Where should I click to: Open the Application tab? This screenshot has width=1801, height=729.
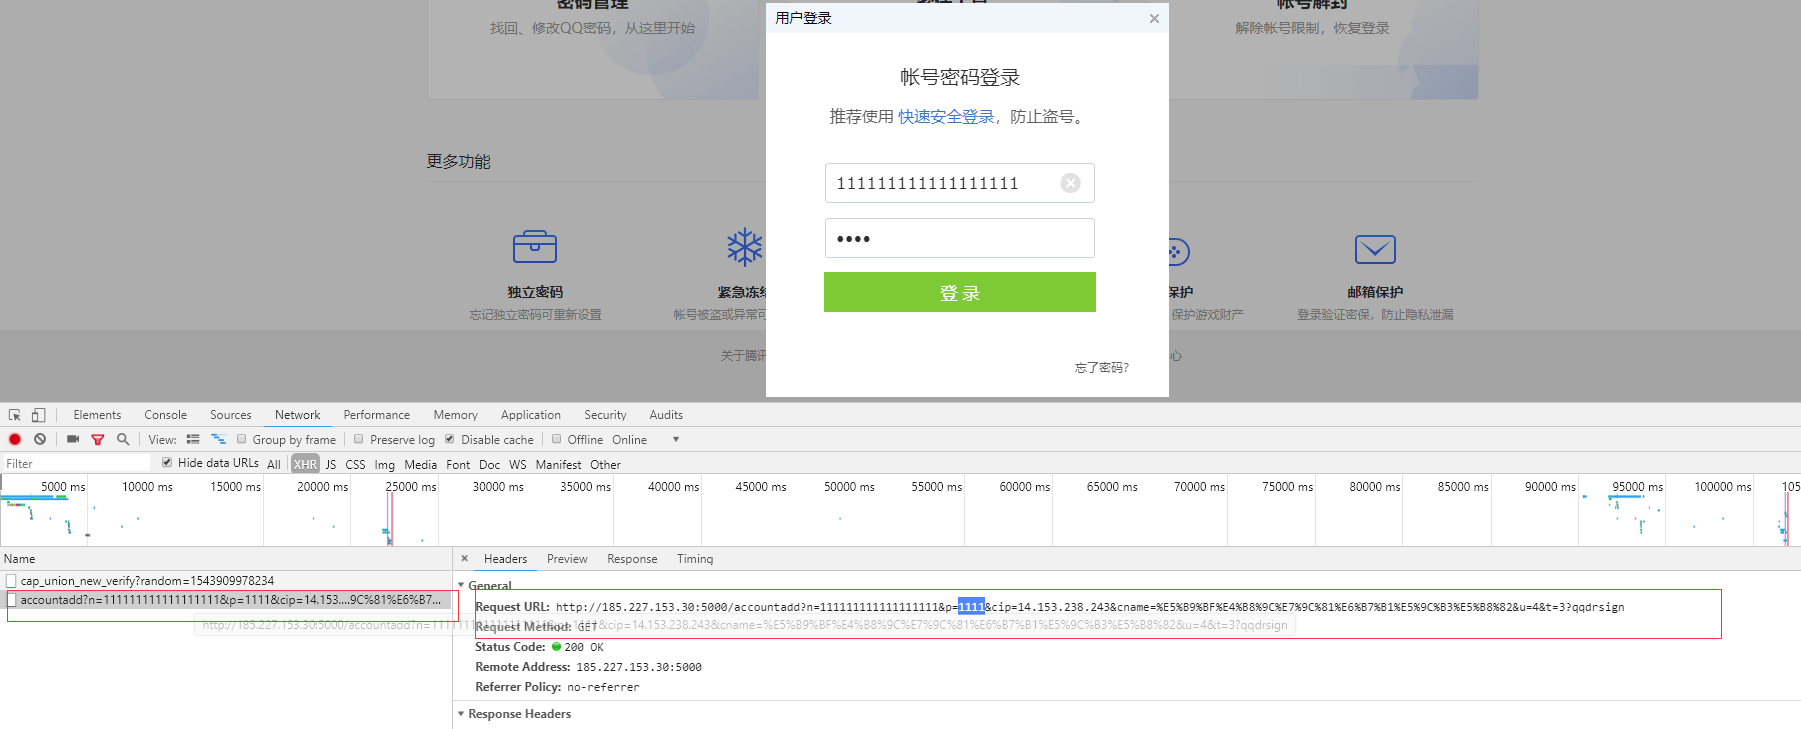531,415
